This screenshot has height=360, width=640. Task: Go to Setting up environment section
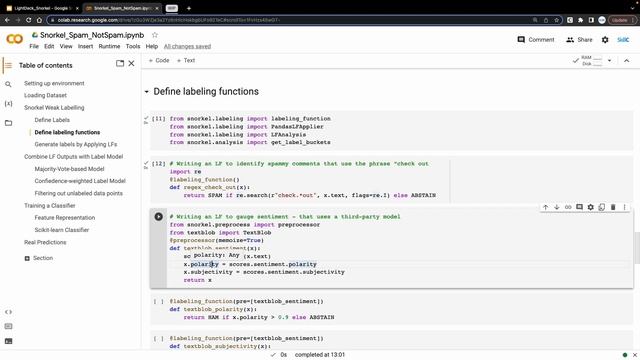click(x=54, y=83)
